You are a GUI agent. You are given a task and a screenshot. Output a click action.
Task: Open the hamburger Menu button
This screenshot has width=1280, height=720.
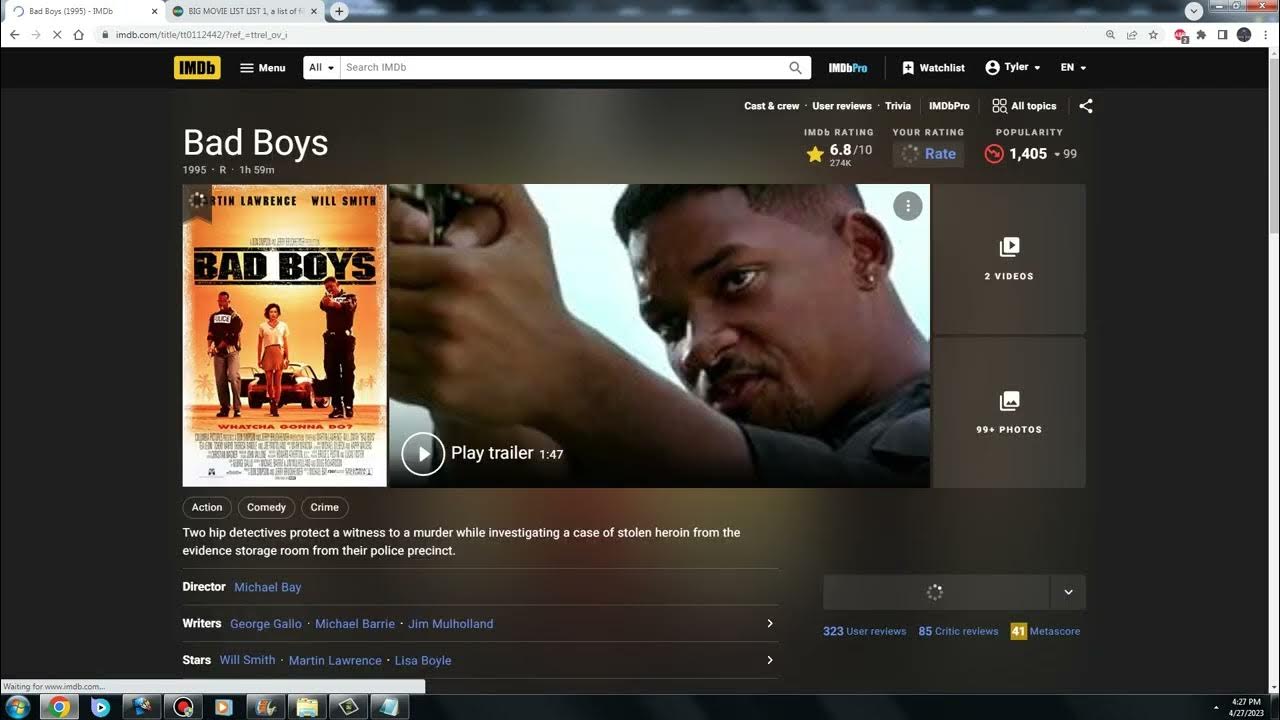[x=263, y=68]
